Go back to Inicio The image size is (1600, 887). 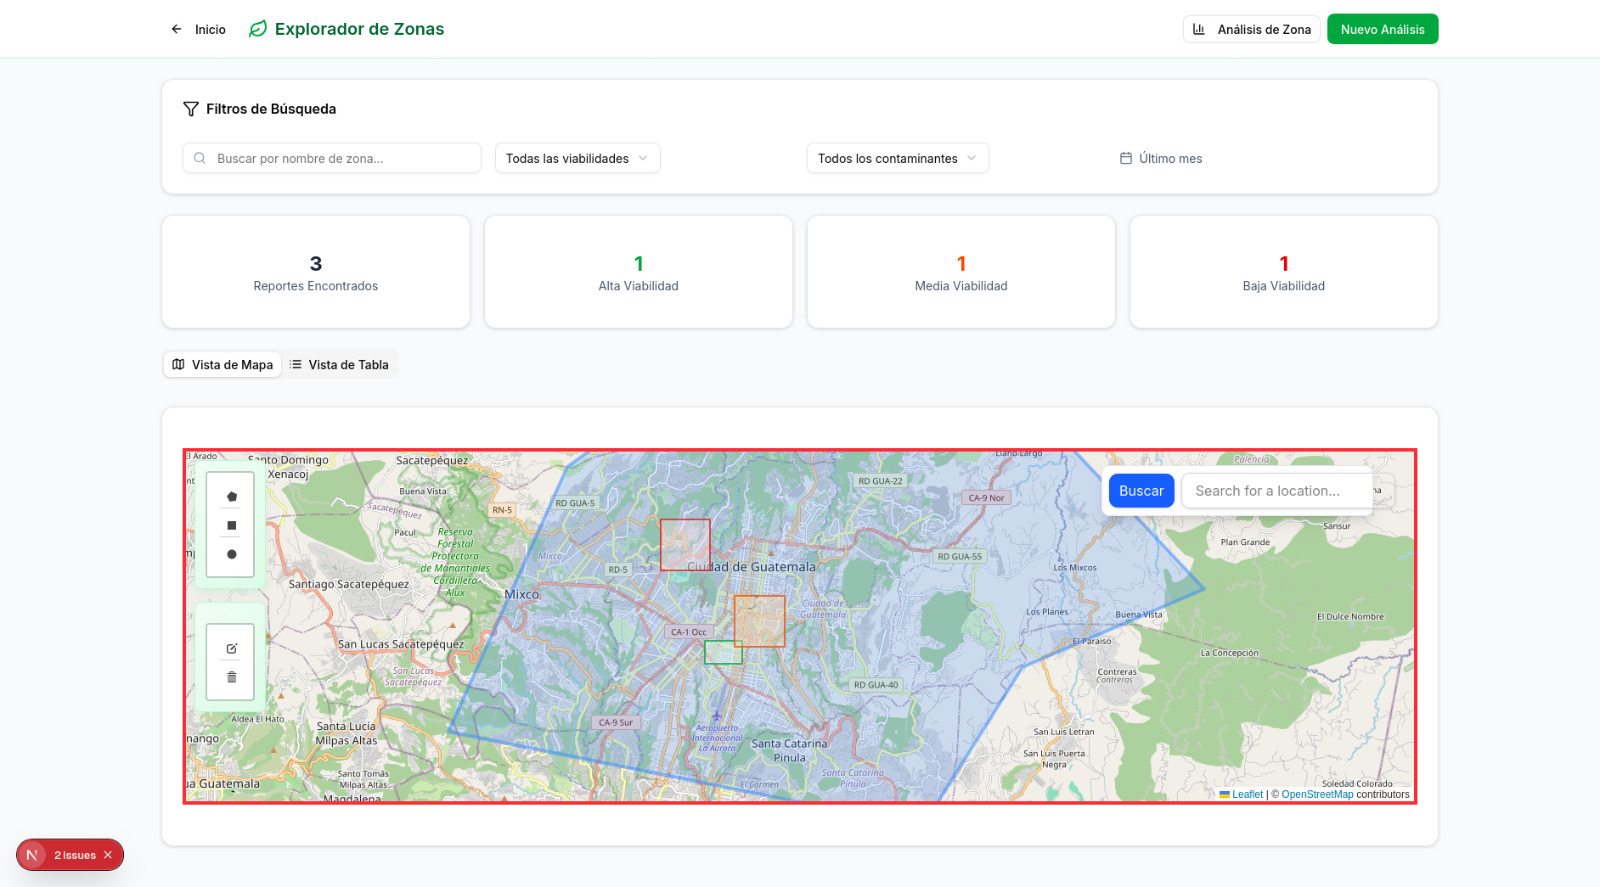(198, 29)
